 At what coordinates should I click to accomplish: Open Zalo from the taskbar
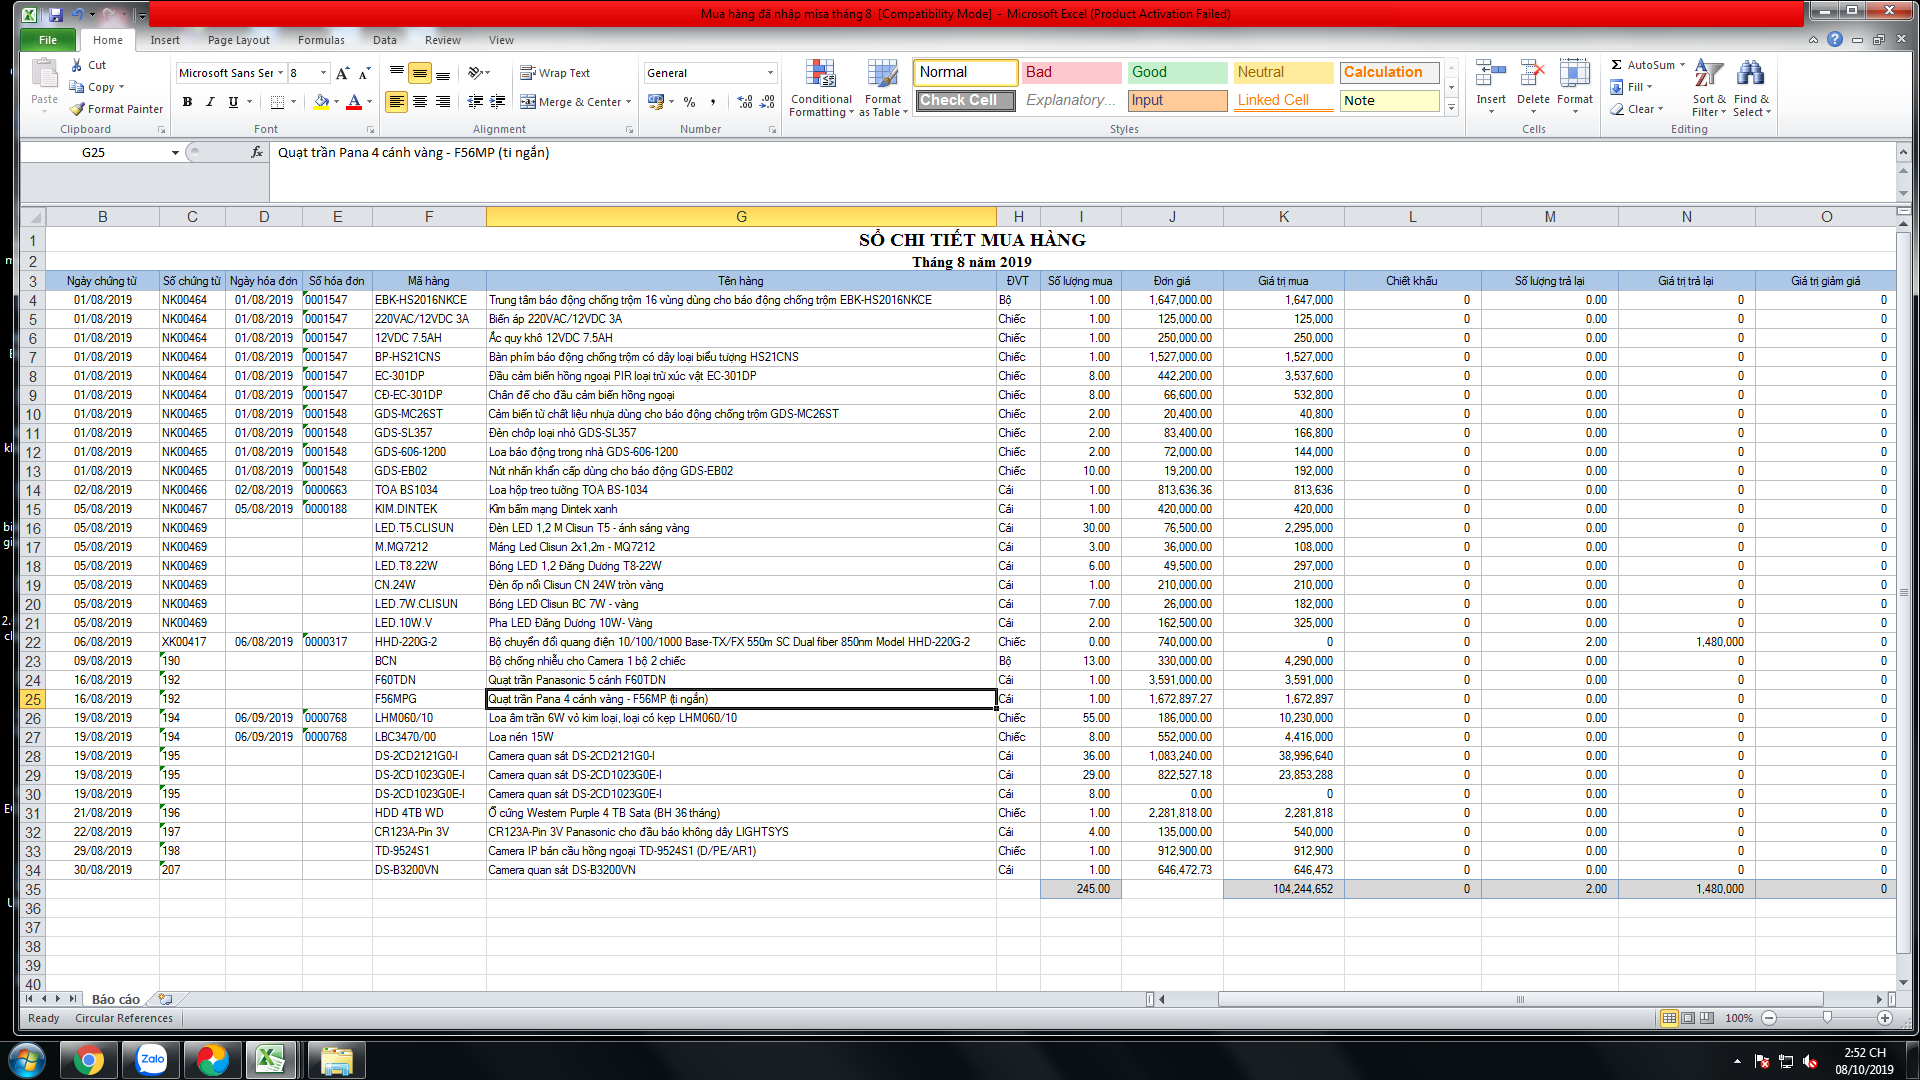[x=152, y=1059]
